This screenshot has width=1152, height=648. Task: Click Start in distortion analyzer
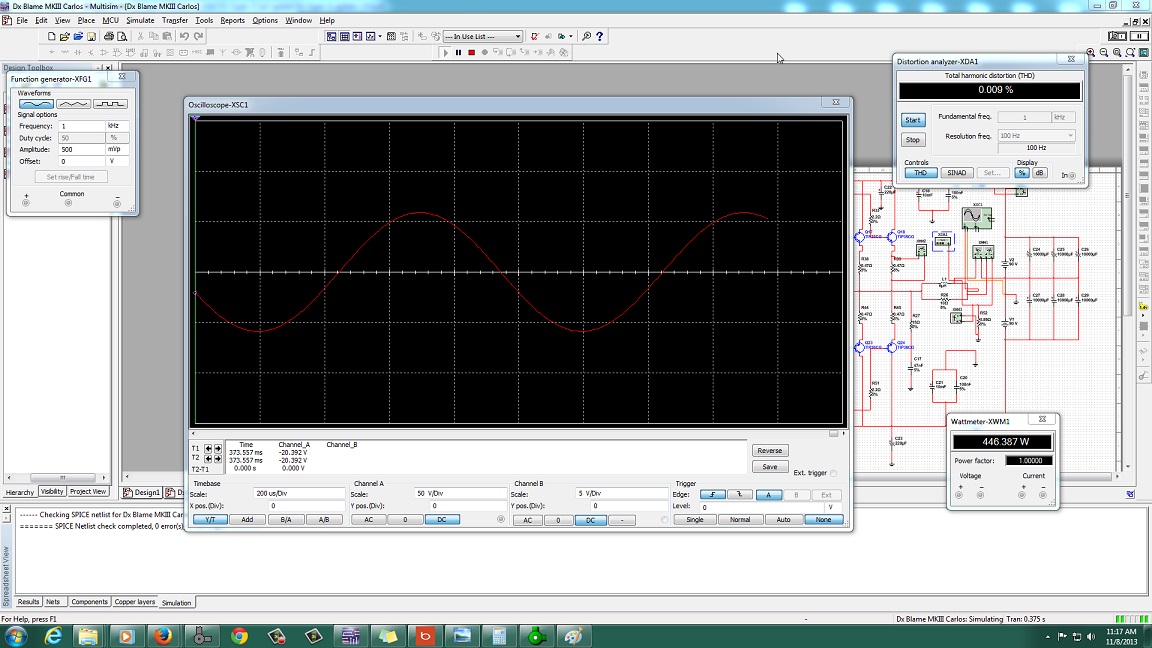point(912,120)
